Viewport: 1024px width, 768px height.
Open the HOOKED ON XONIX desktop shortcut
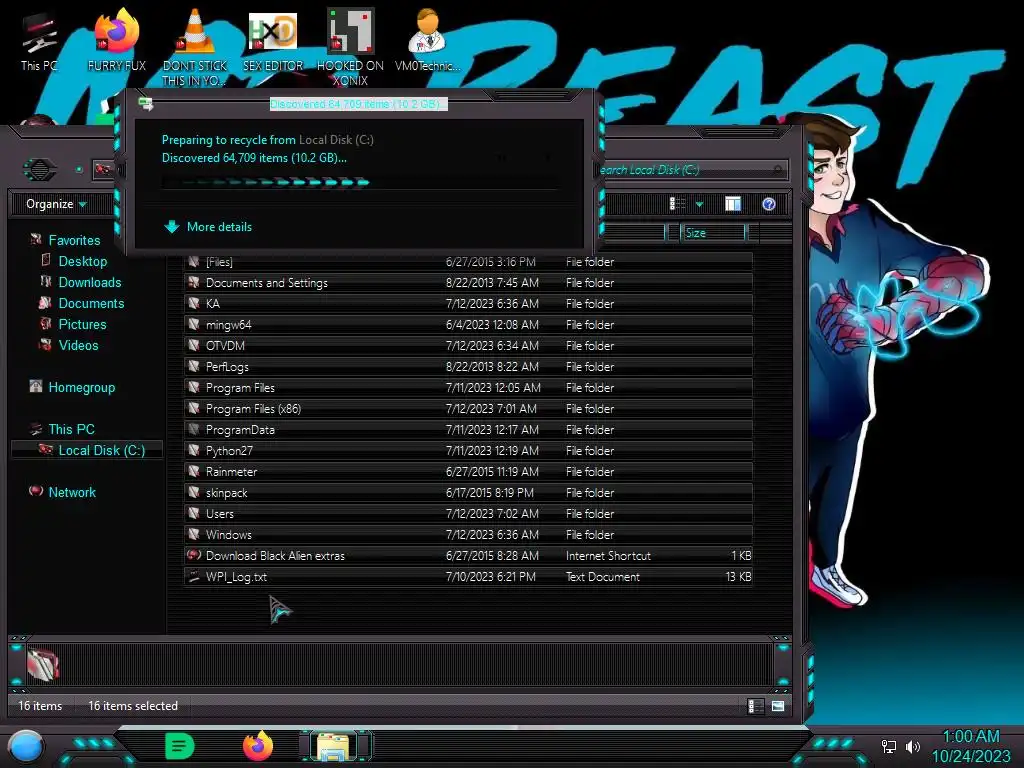pos(350,47)
